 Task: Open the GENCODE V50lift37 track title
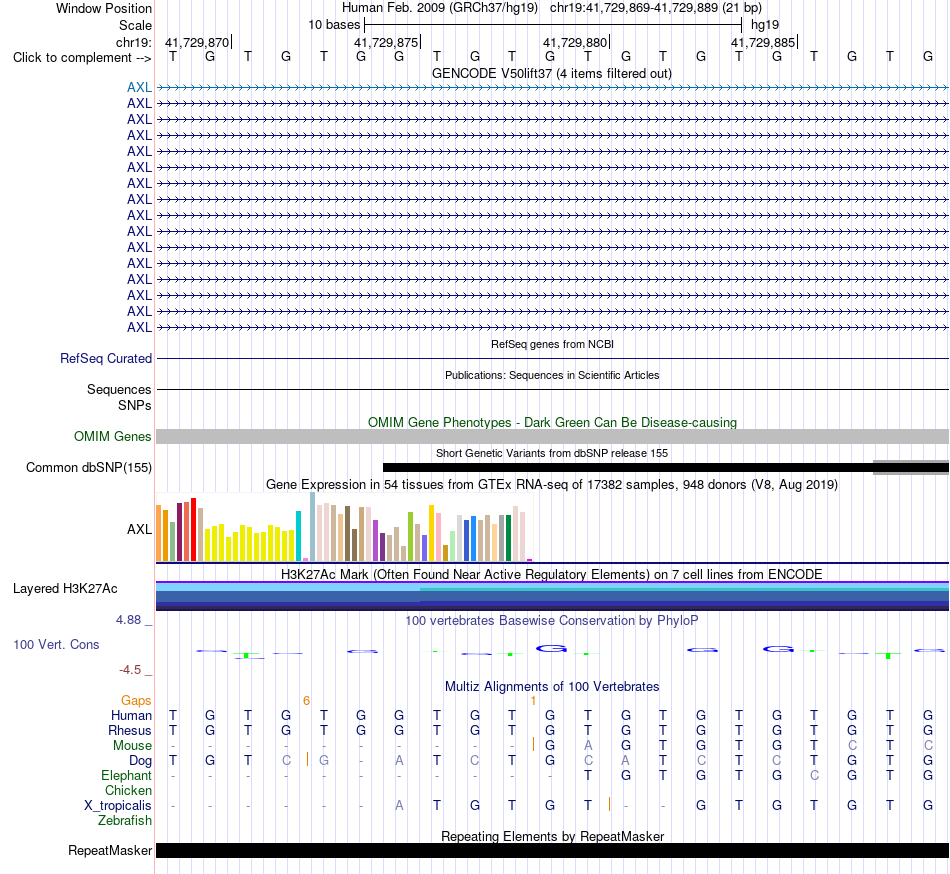coord(551,73)
